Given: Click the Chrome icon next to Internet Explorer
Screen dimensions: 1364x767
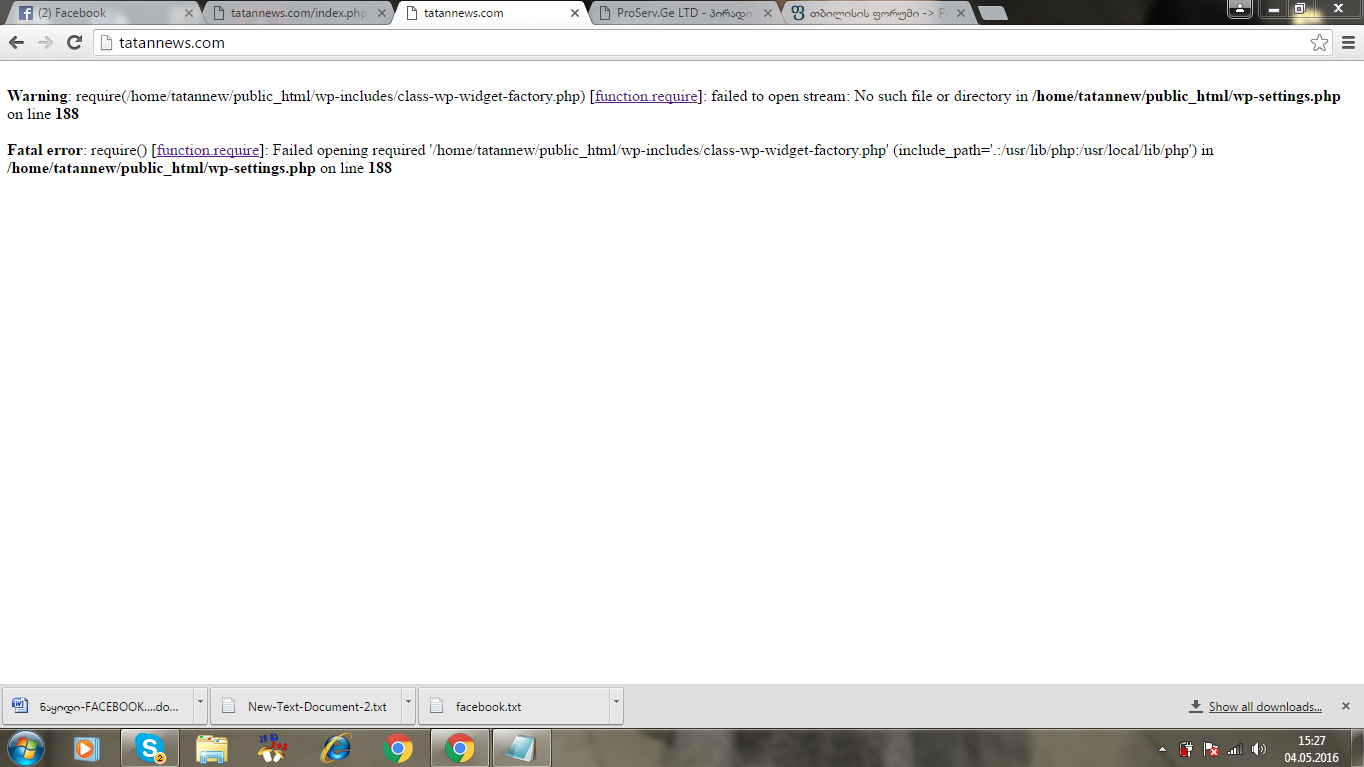Looking at the screenshot, I should (398, 748).
